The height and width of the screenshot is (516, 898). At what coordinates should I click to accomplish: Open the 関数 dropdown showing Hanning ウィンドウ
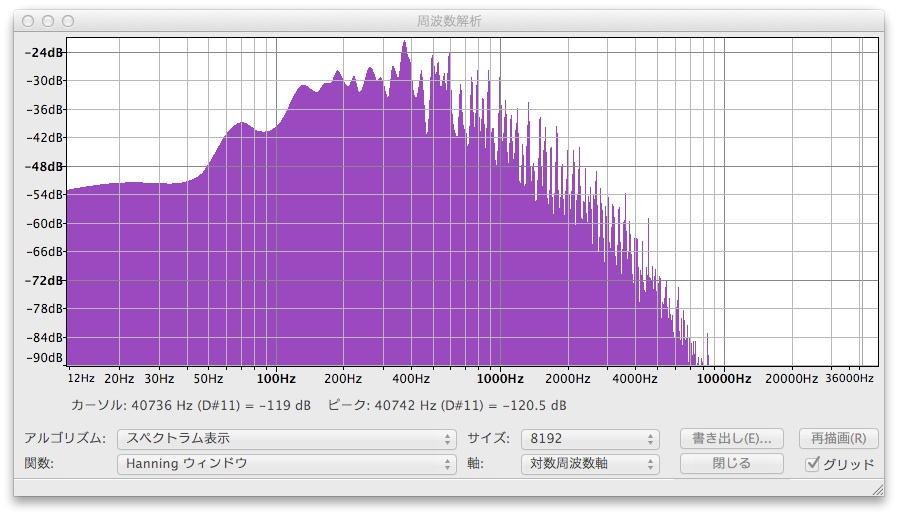[286, 464]
